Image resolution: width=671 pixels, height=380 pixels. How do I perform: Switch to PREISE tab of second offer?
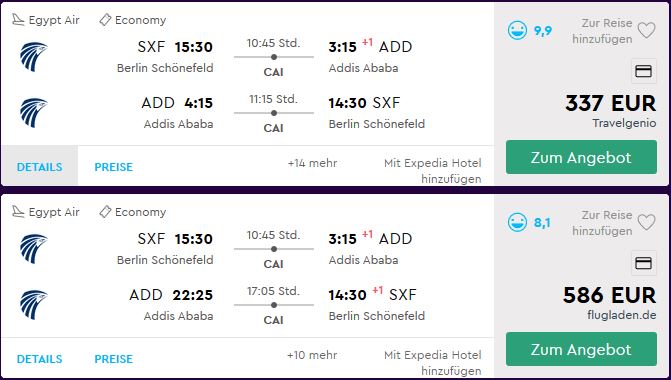point(113,359)
